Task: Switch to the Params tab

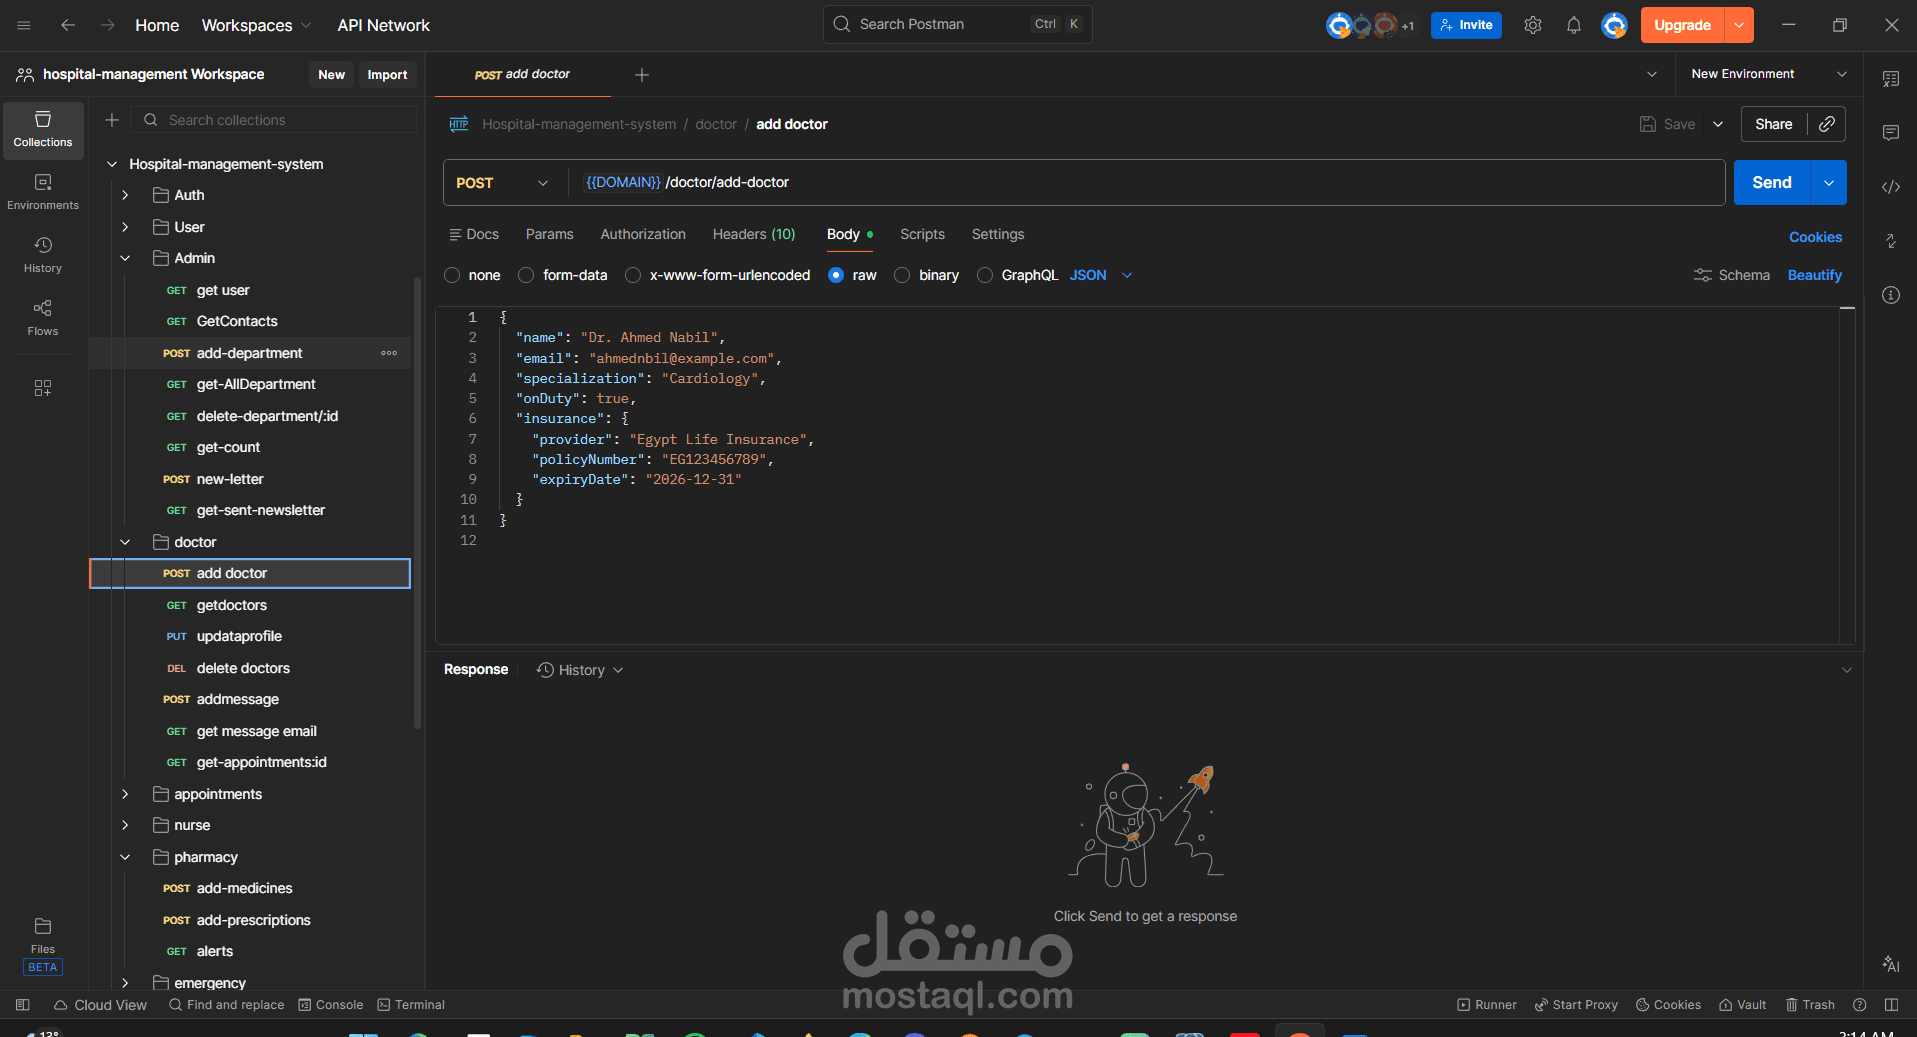Action: (550, 234)
